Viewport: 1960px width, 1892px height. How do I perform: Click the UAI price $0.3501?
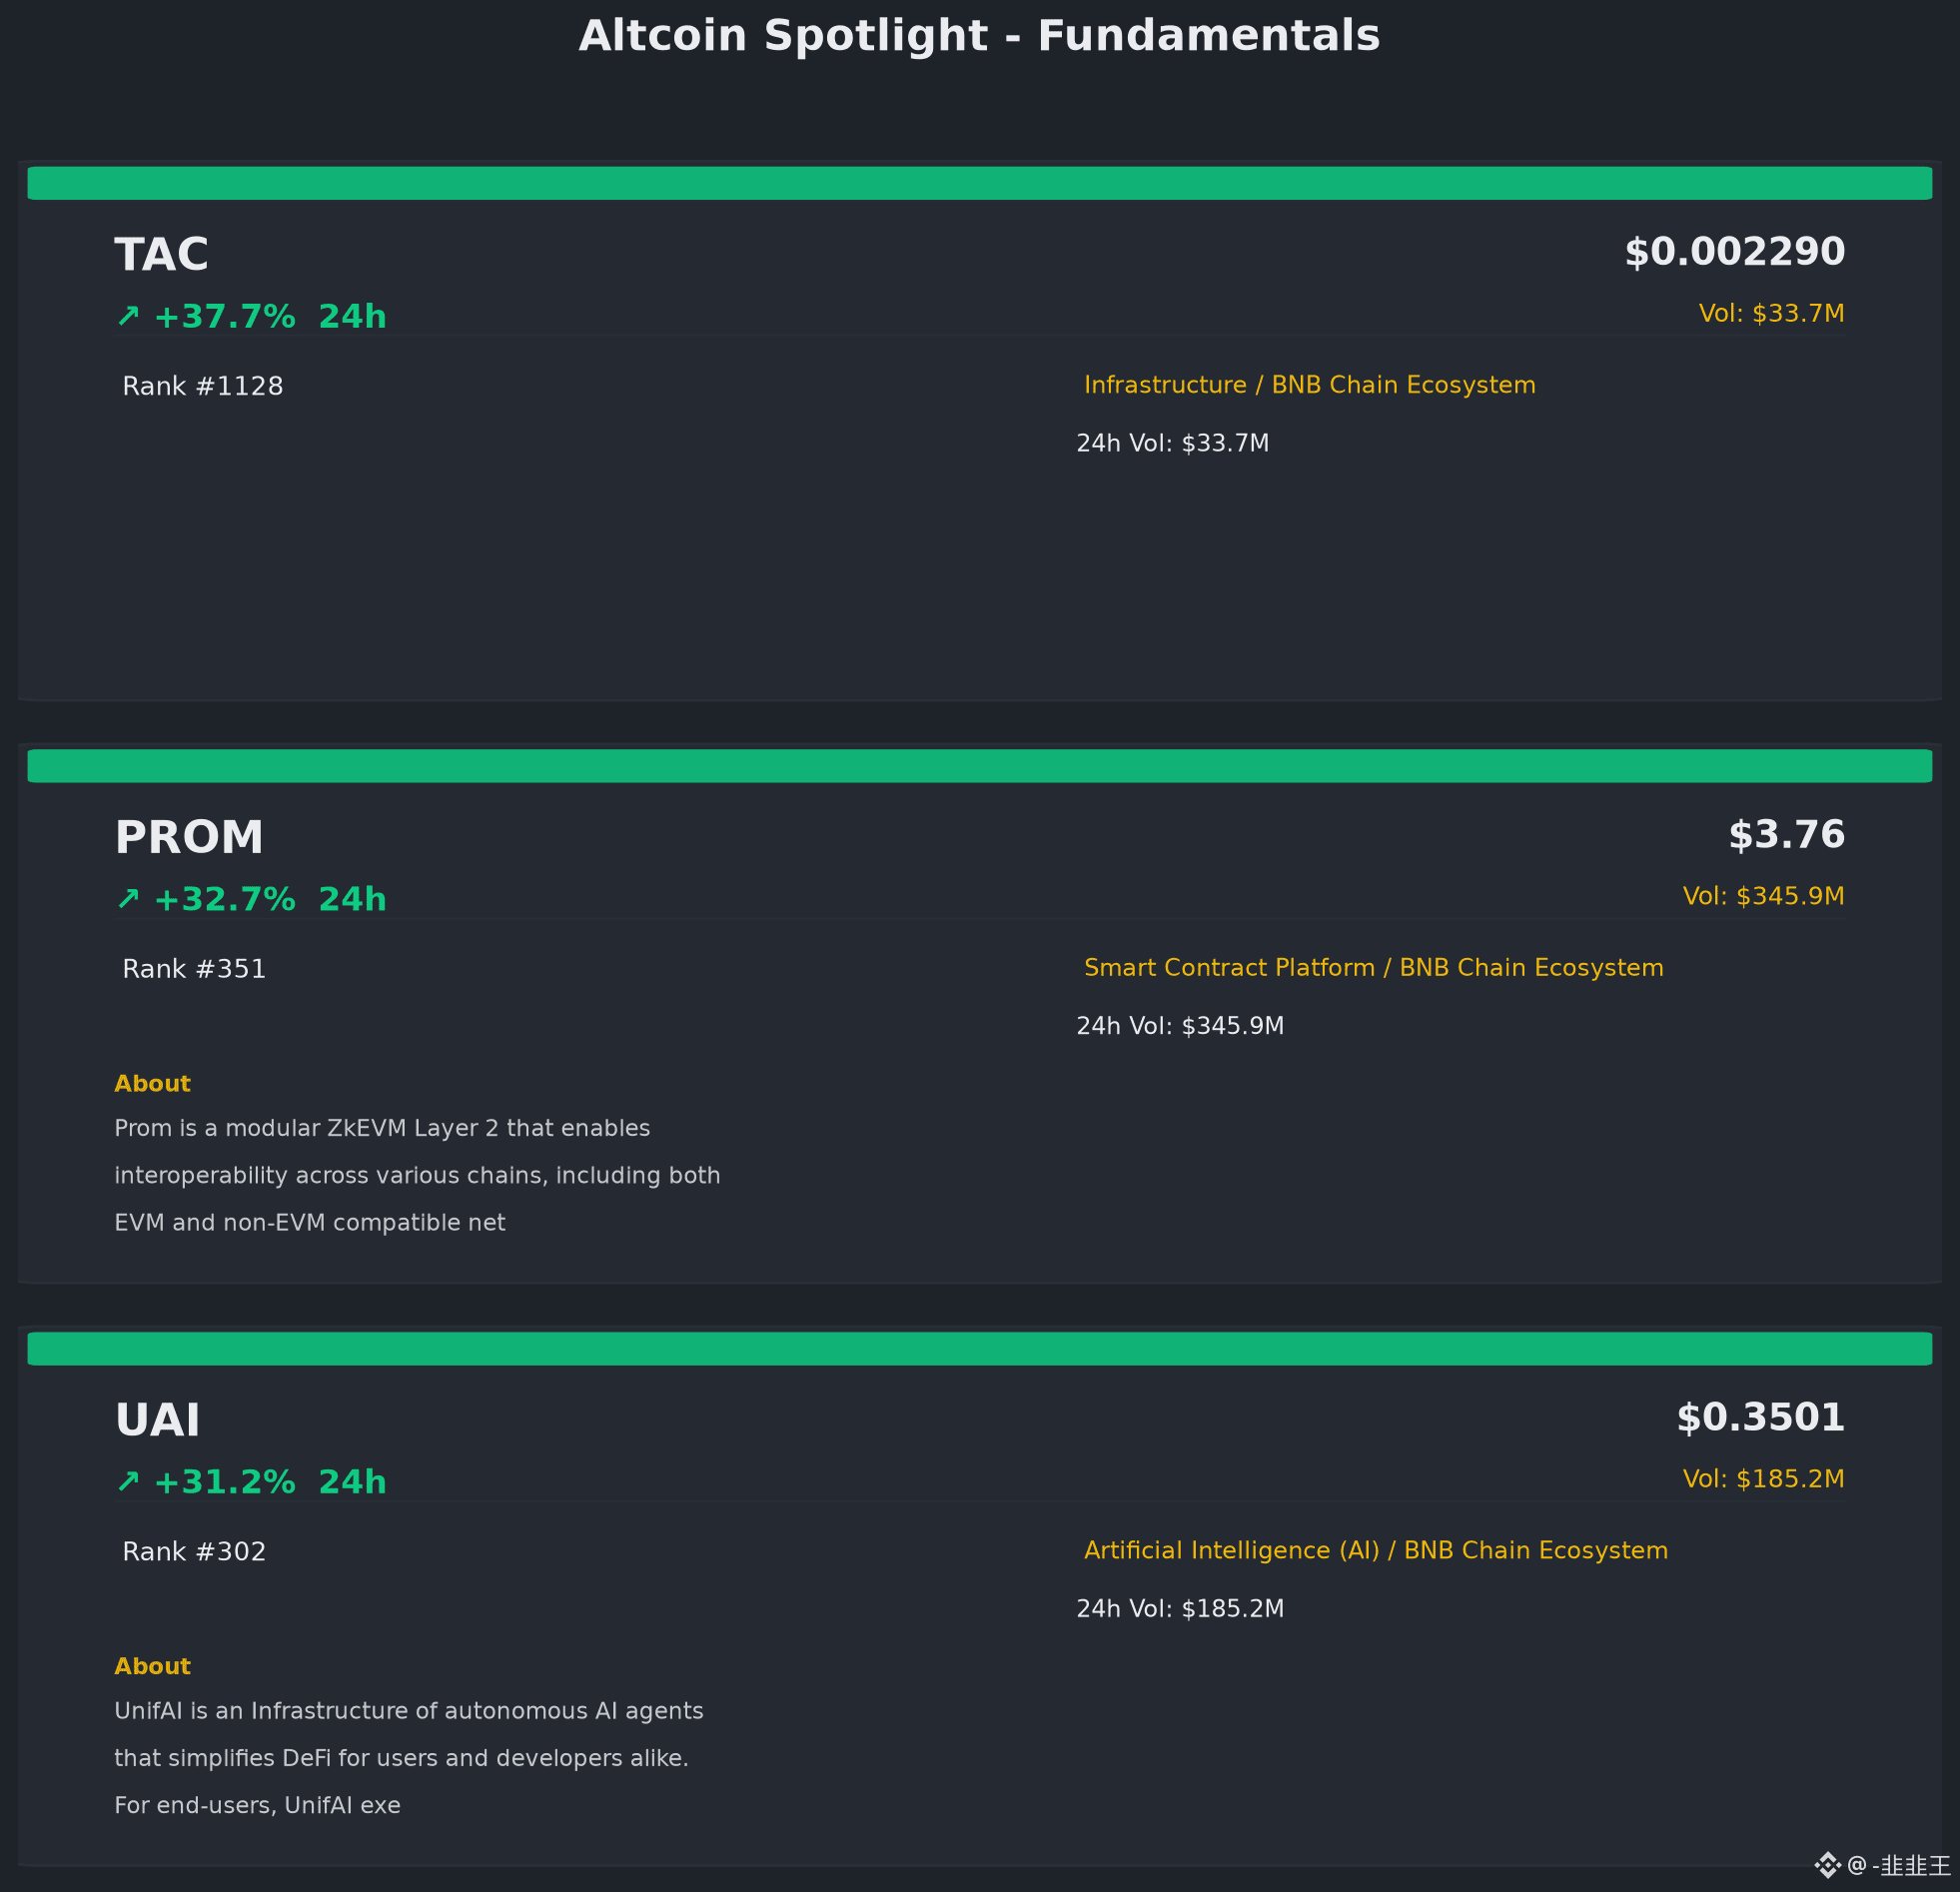pyautogui.click(x=1760, y=1417)
